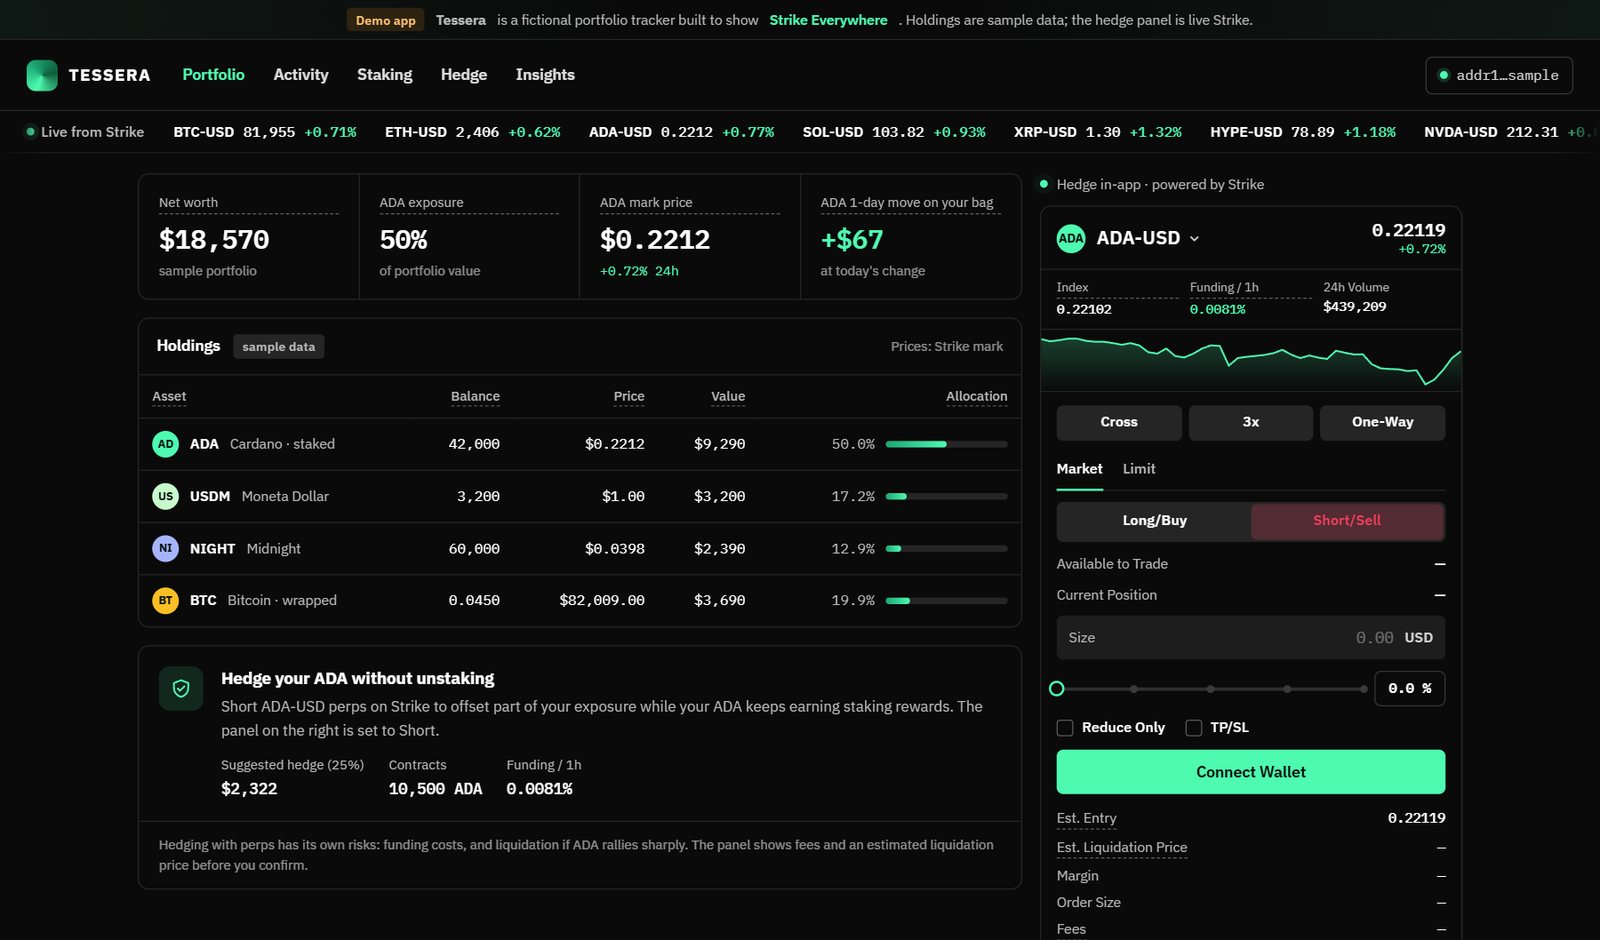
Task: Click the Balance column header
Action: 475,397
